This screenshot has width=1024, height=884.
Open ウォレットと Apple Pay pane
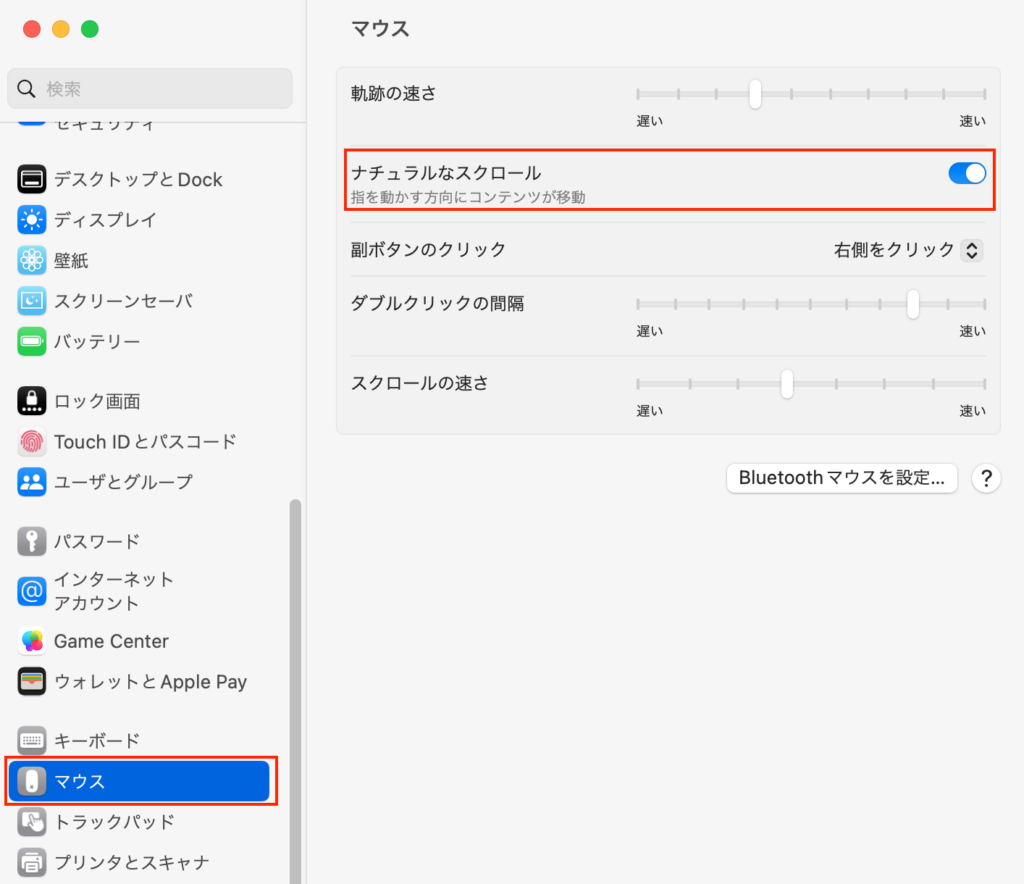[x=138, y=682]
